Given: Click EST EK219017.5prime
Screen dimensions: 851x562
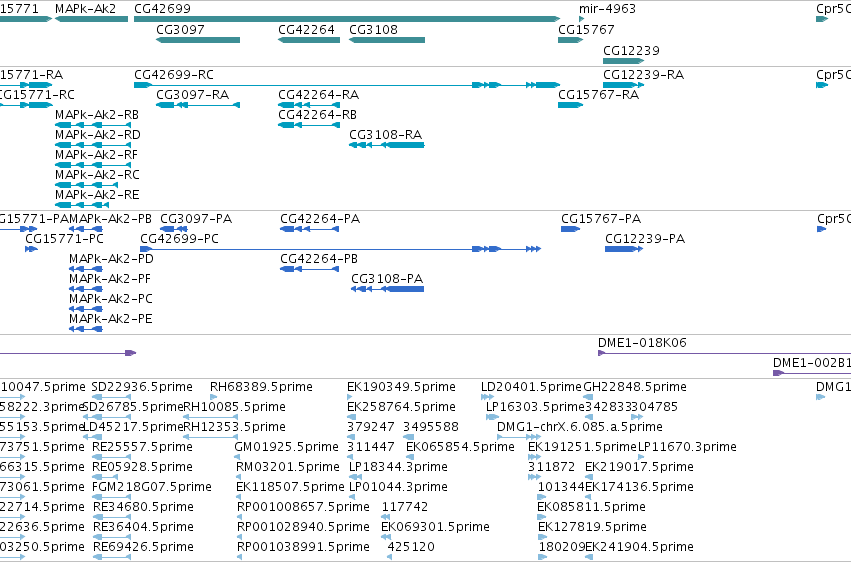Looking at the screenshot, I should pyautogui.click(x=589, y=477).
